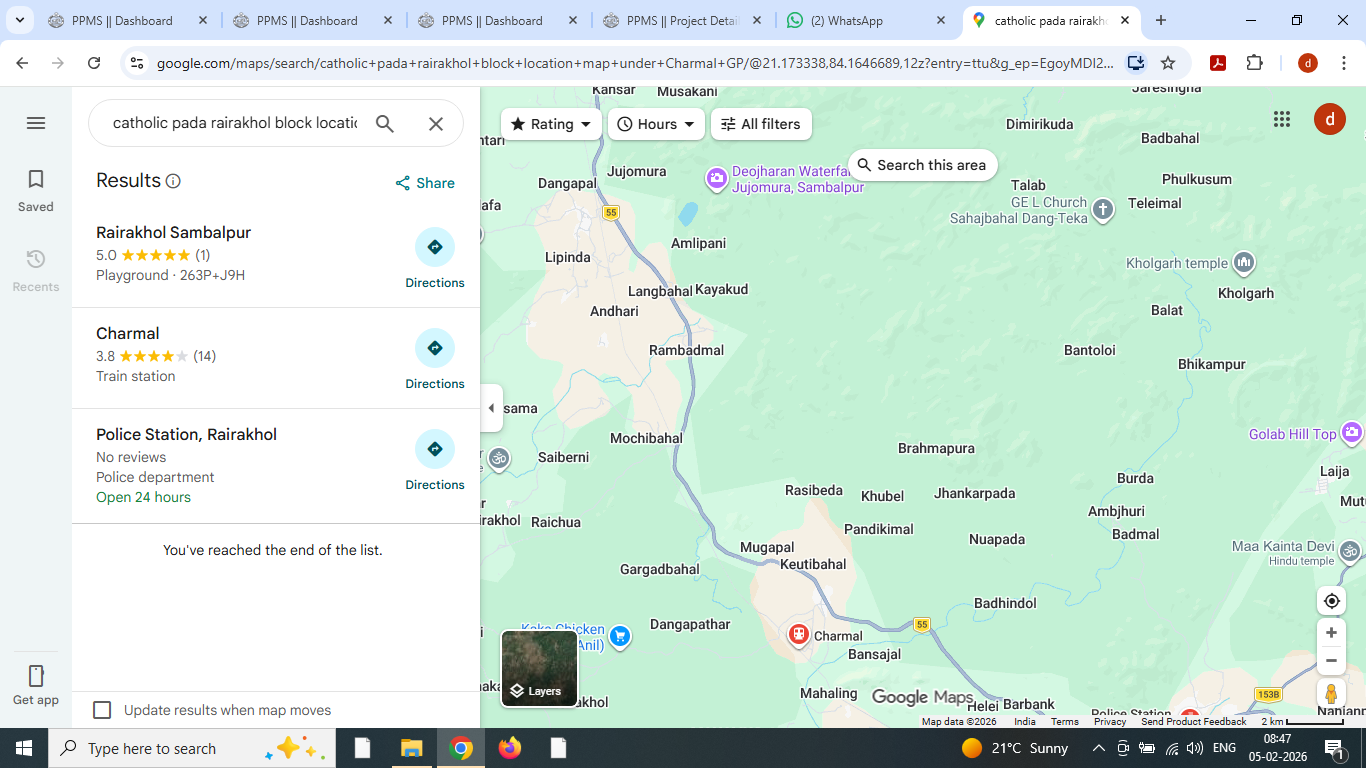Open the All filters panel

click(761, 124)
